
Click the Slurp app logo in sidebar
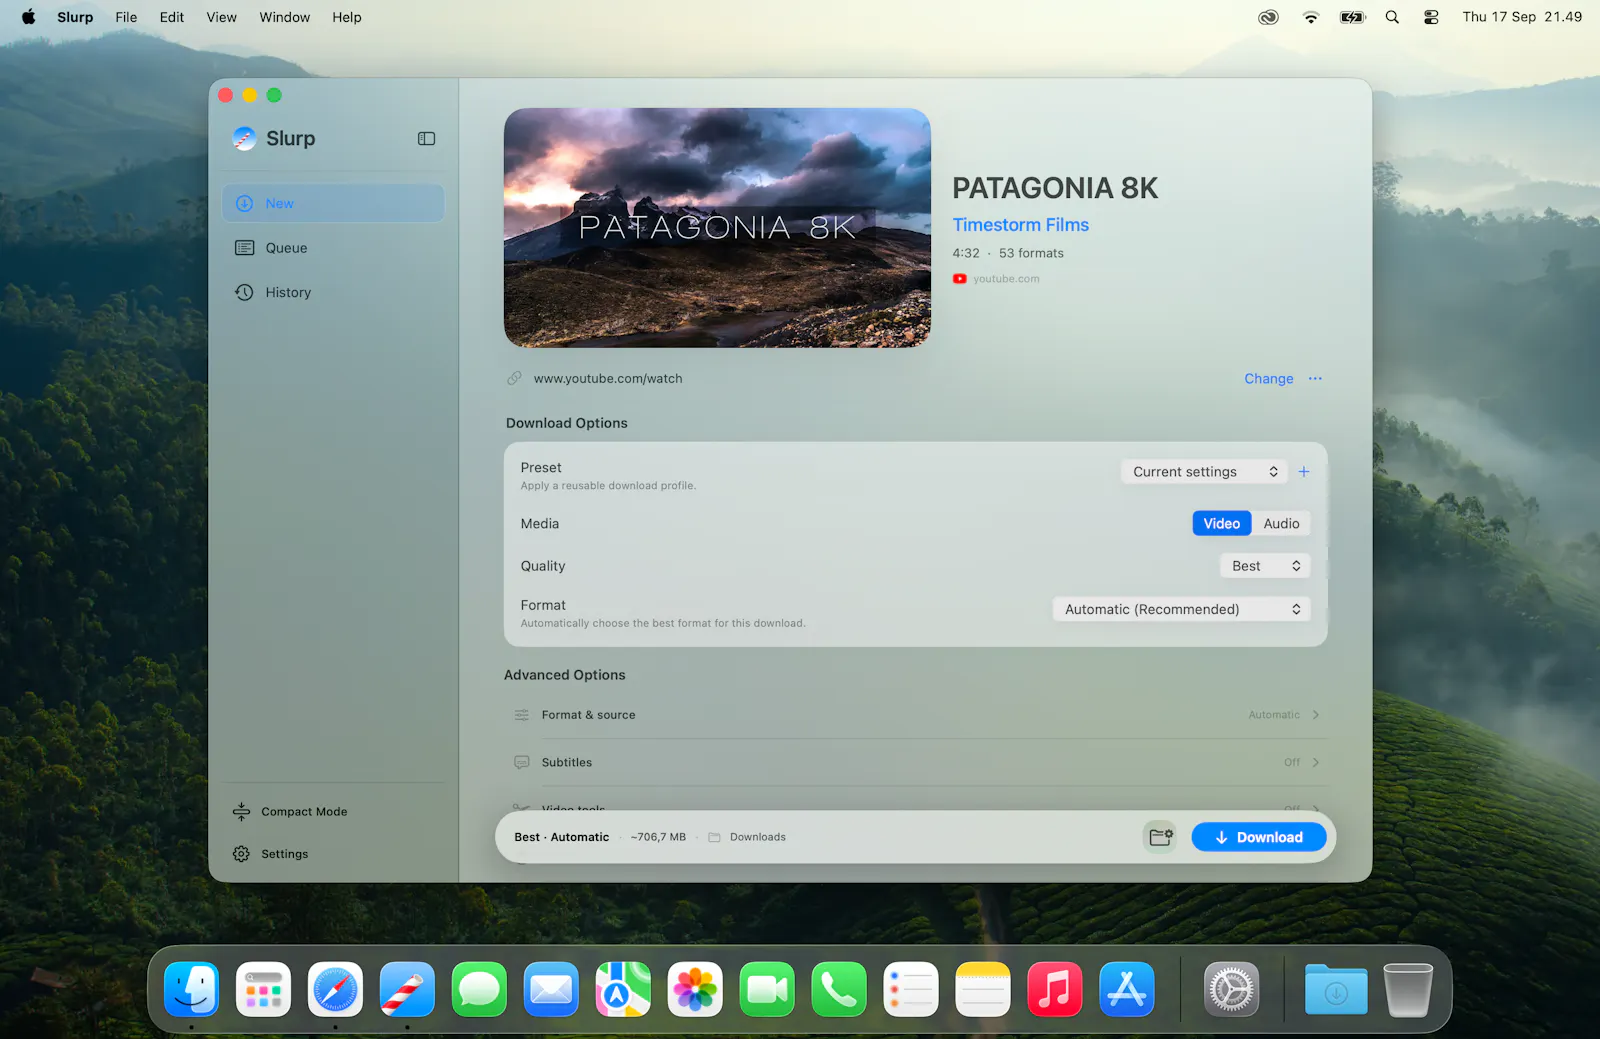click(x=244, y=139)
